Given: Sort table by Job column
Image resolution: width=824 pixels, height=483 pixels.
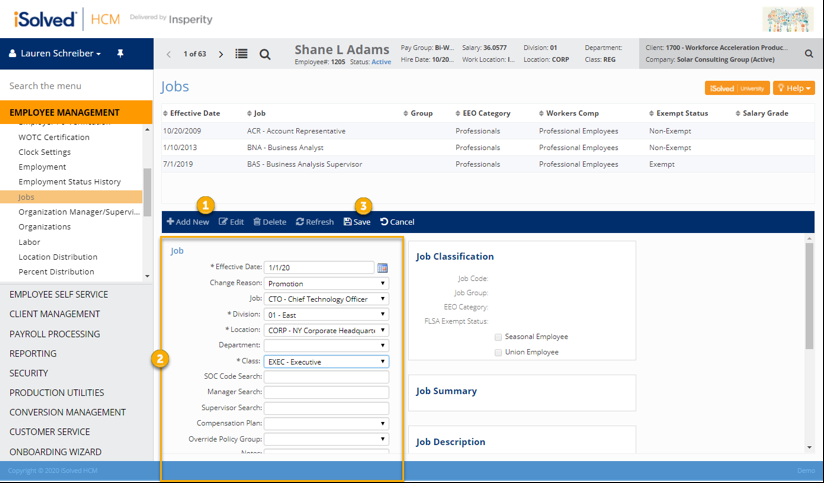Looking at the screenshot, I should tap(256, 113).
